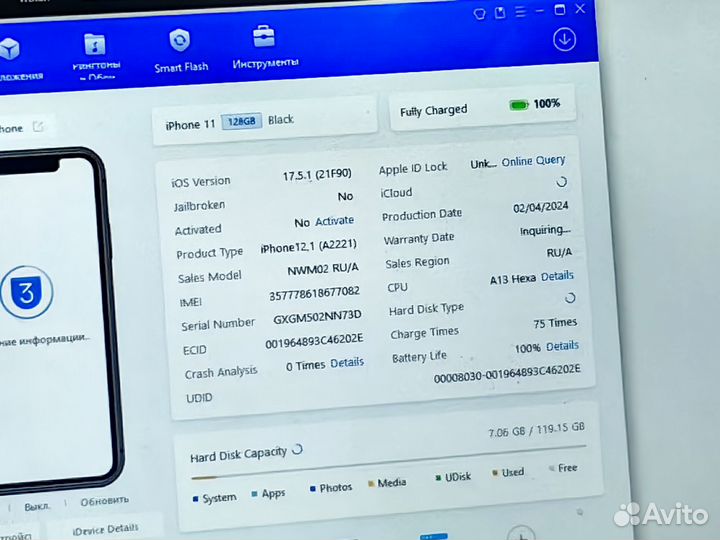Click the UDisk legend color square

(438, 478)
